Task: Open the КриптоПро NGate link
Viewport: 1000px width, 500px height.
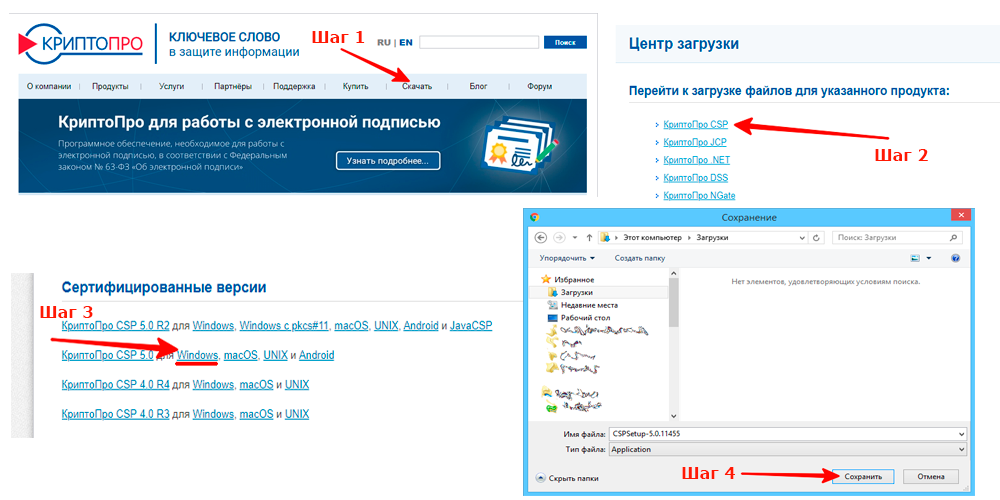Action: pyautogui.click(x=699, y=196)
